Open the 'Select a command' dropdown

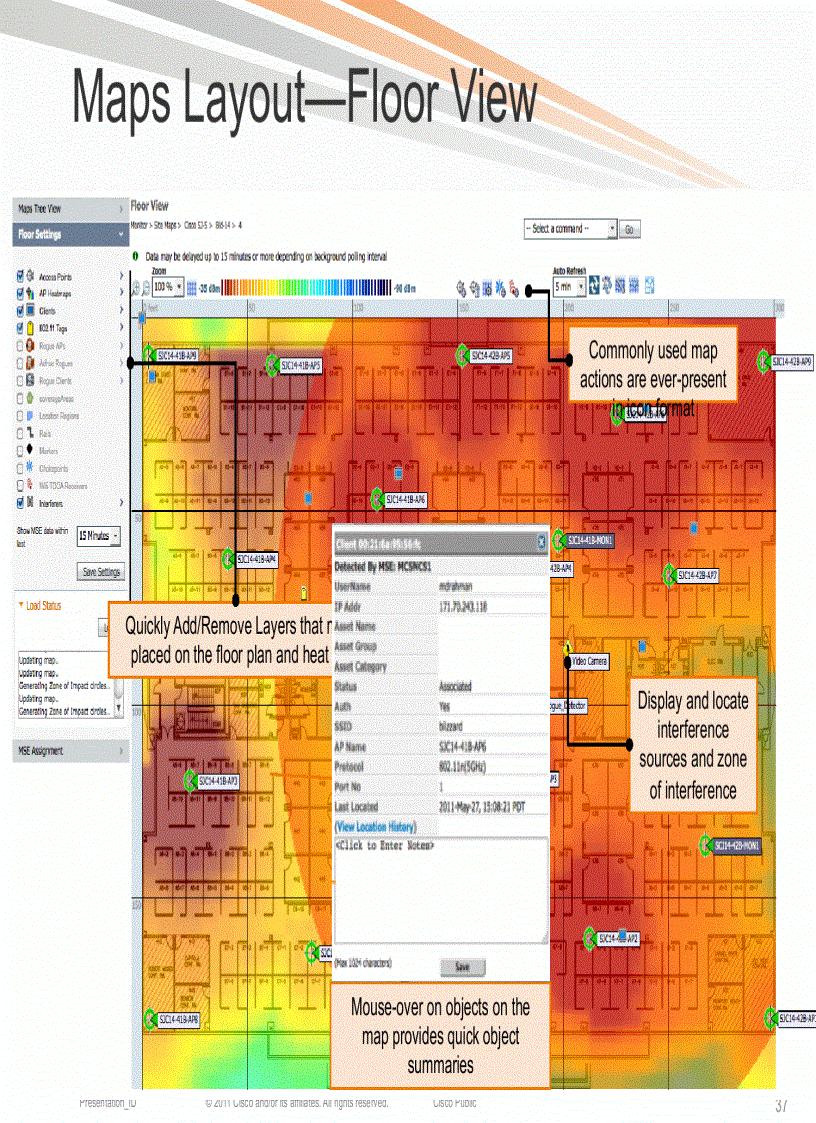[569, 229]
